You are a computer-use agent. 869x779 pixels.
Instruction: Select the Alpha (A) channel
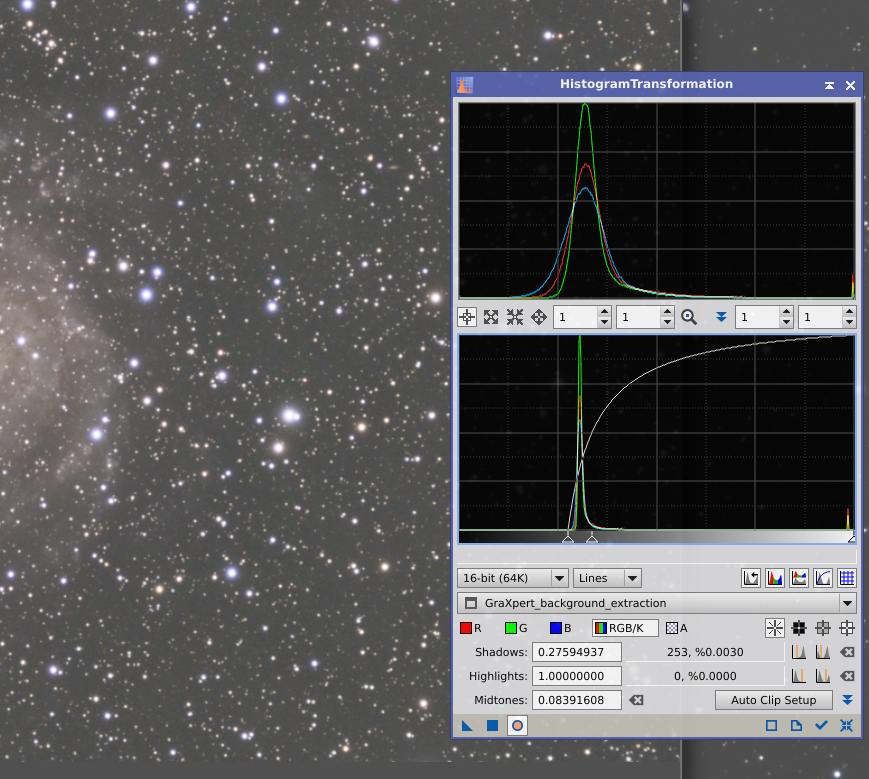[677, 628]
